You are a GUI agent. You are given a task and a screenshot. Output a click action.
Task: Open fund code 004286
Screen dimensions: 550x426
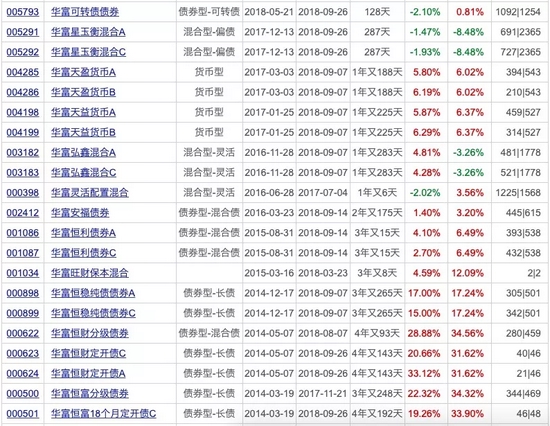tap(23, 92)
